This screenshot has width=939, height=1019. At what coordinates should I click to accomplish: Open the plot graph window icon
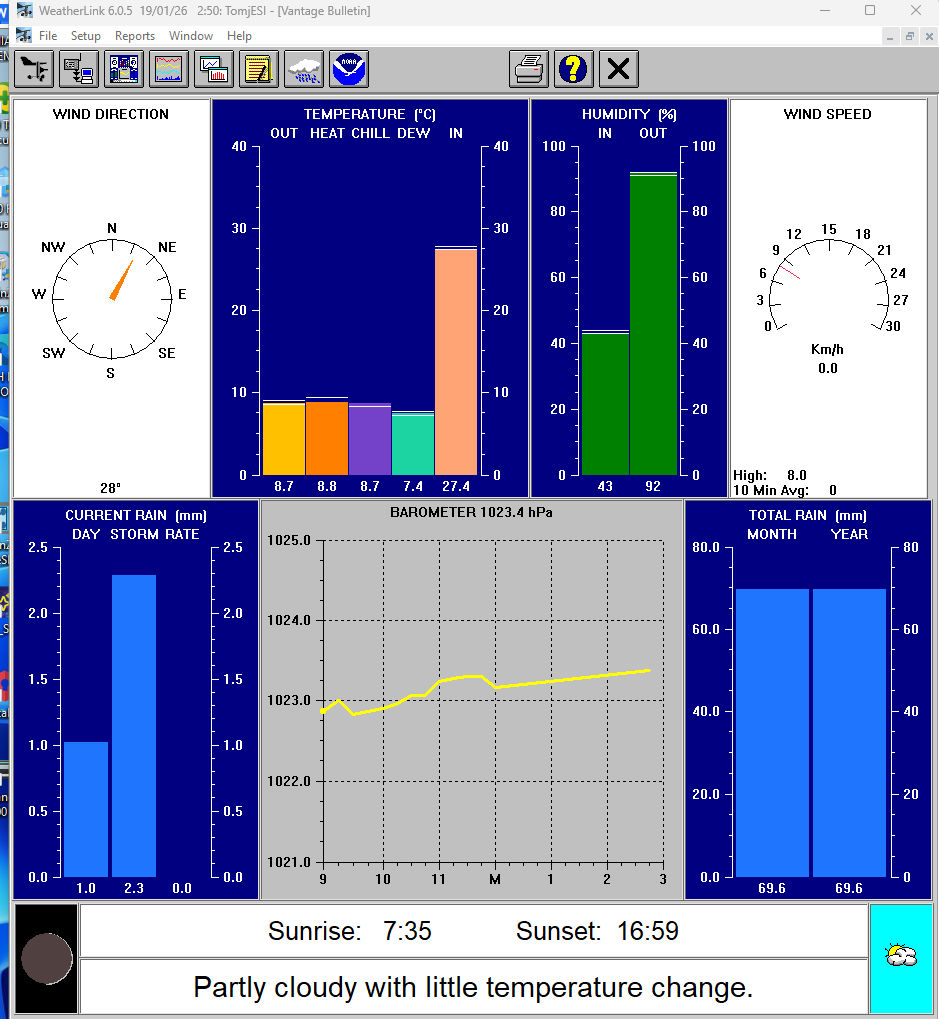pyautogui.click(x=215, y=69)
